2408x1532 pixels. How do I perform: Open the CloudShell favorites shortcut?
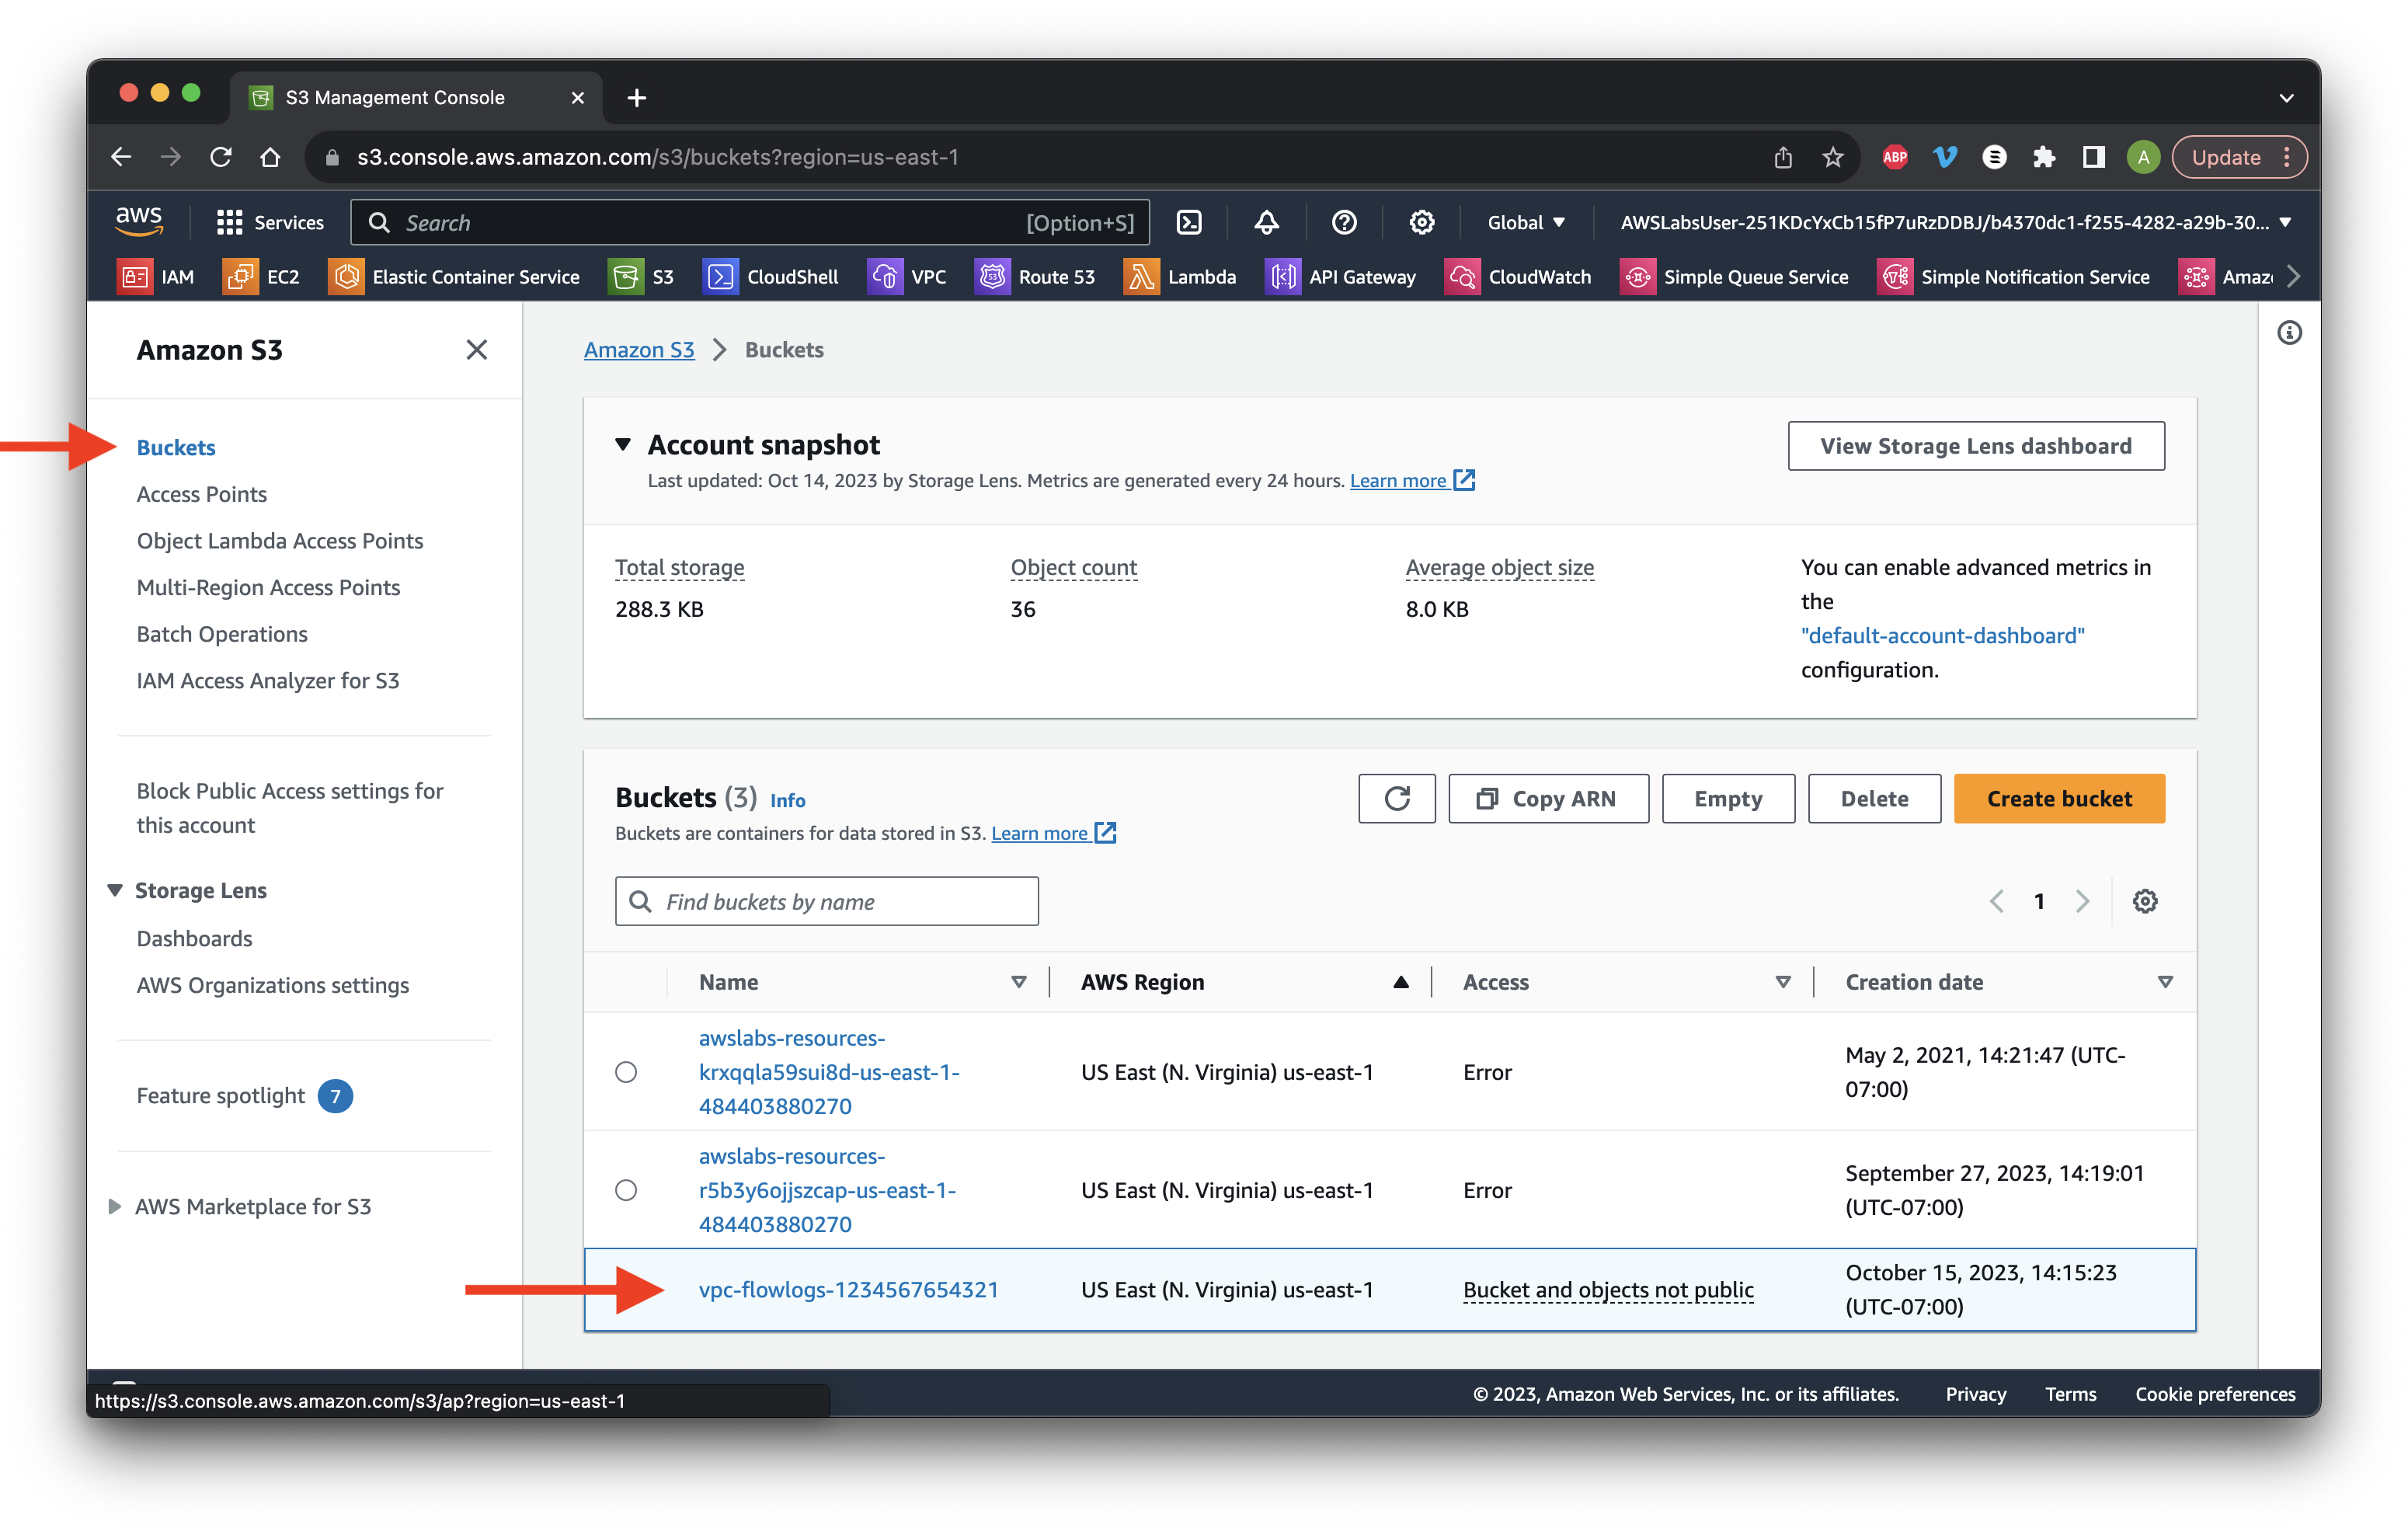click(771, 277)
